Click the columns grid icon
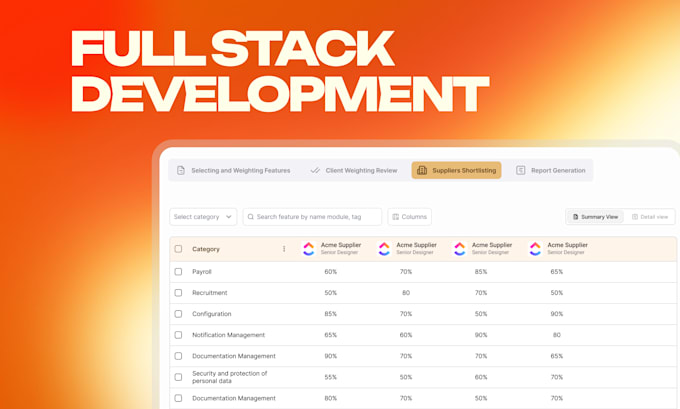The width and height of the screenshot is (680, 409). (396, 217)
